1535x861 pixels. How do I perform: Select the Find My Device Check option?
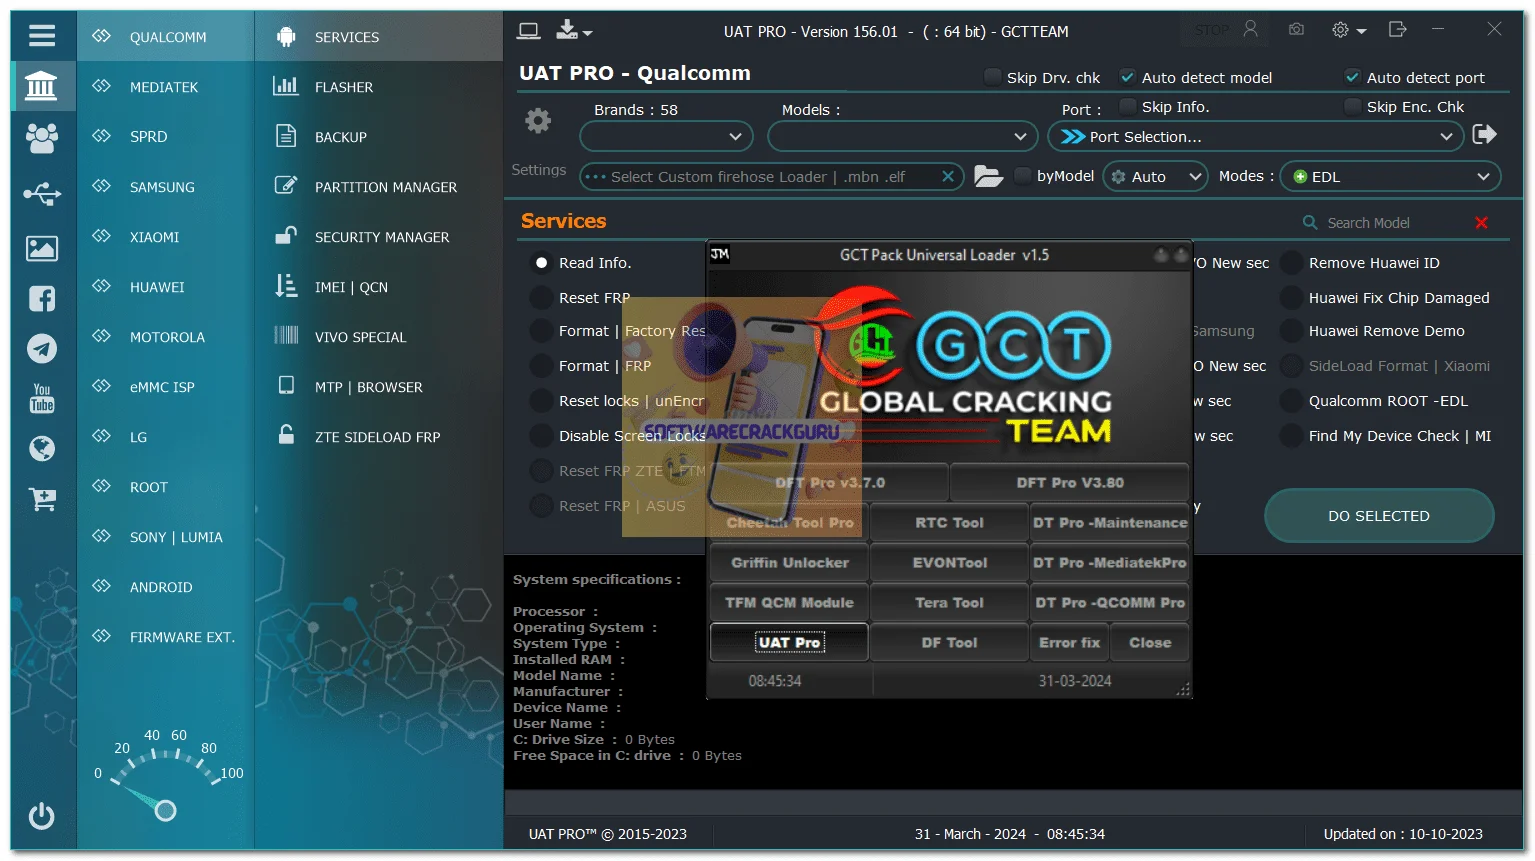pos(1386,436)
